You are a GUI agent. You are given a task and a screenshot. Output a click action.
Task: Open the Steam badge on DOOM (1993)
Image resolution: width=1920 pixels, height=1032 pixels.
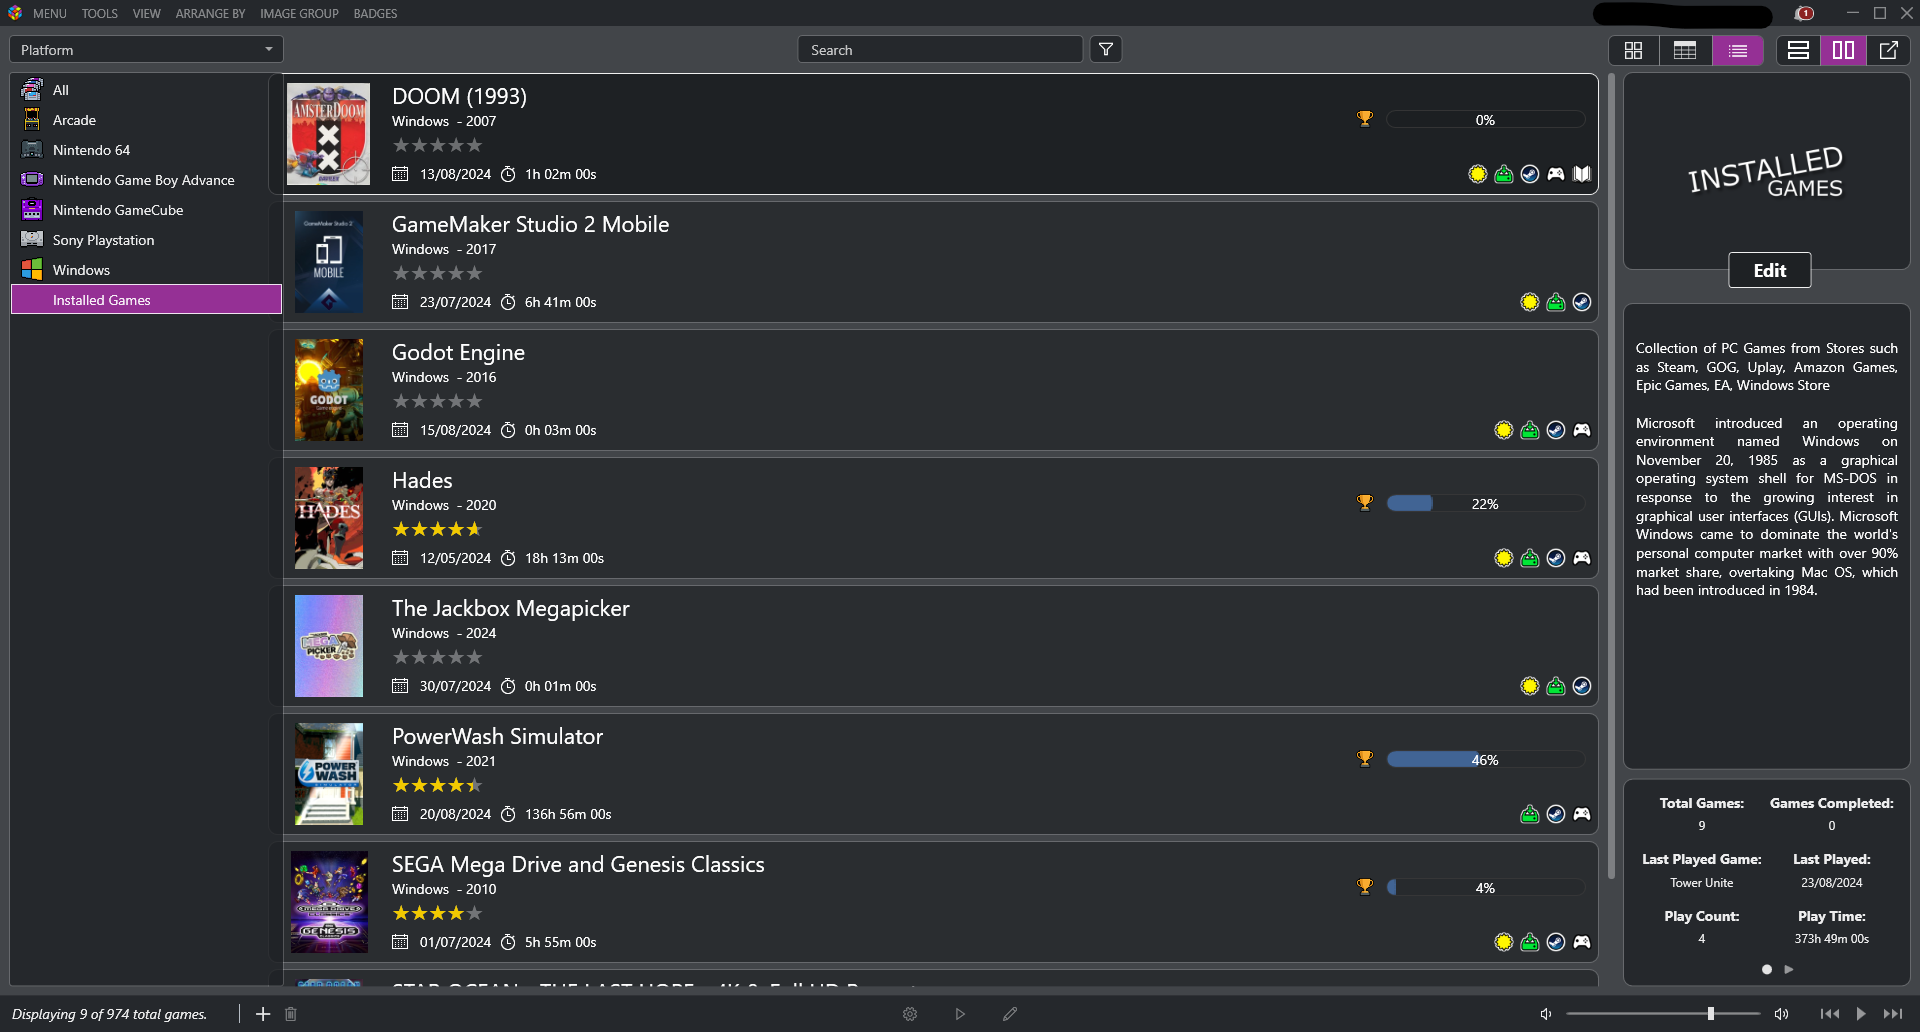pyautogui.click(x=1530, y=174)
